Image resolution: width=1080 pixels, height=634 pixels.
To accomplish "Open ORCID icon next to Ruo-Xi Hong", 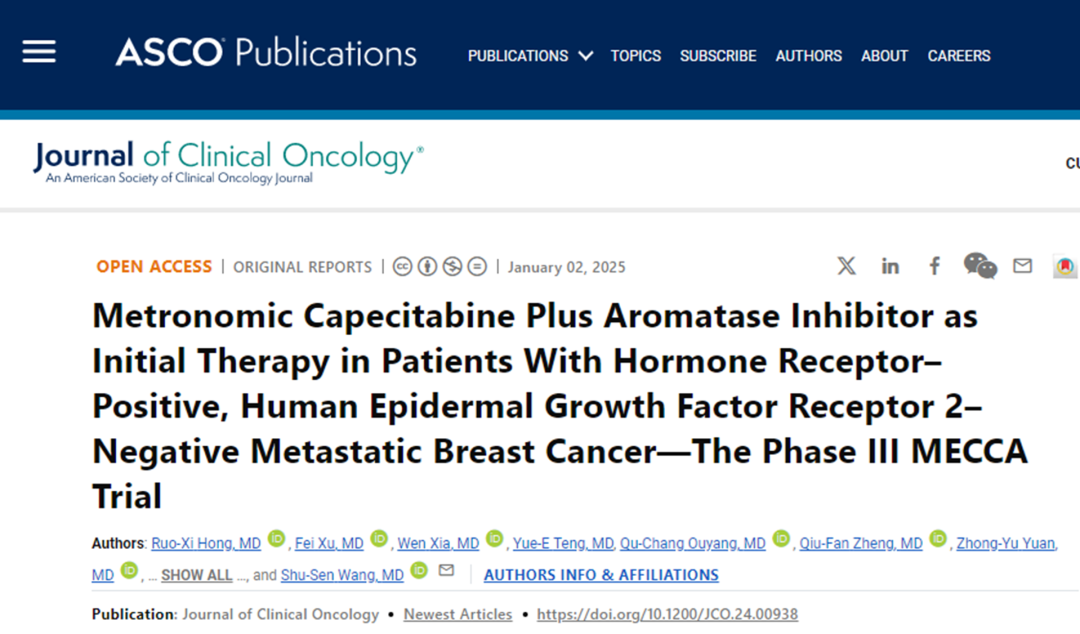I will click(x=277, y=540).
